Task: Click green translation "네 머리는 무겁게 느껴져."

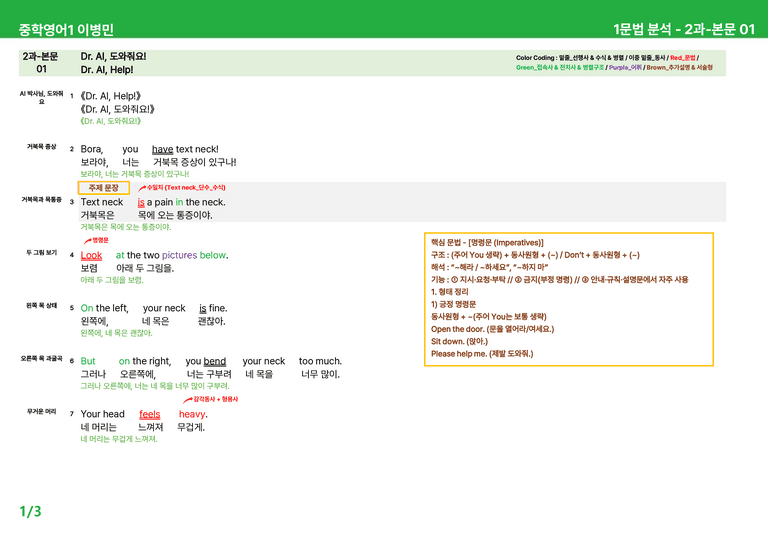Action: [x=119, y=439]
